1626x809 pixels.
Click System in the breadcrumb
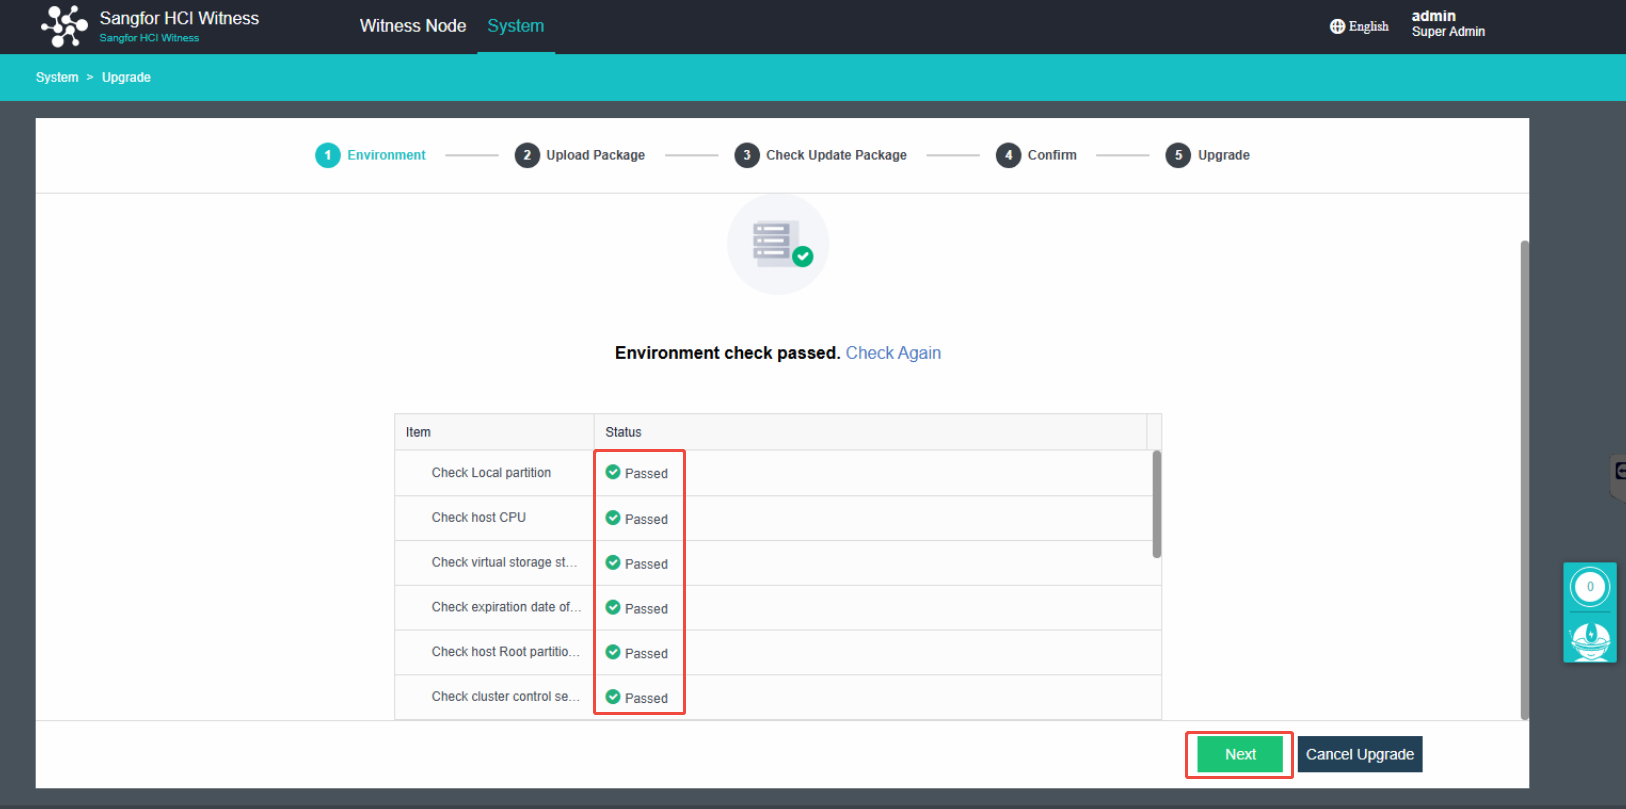click(x=57, y=77)
